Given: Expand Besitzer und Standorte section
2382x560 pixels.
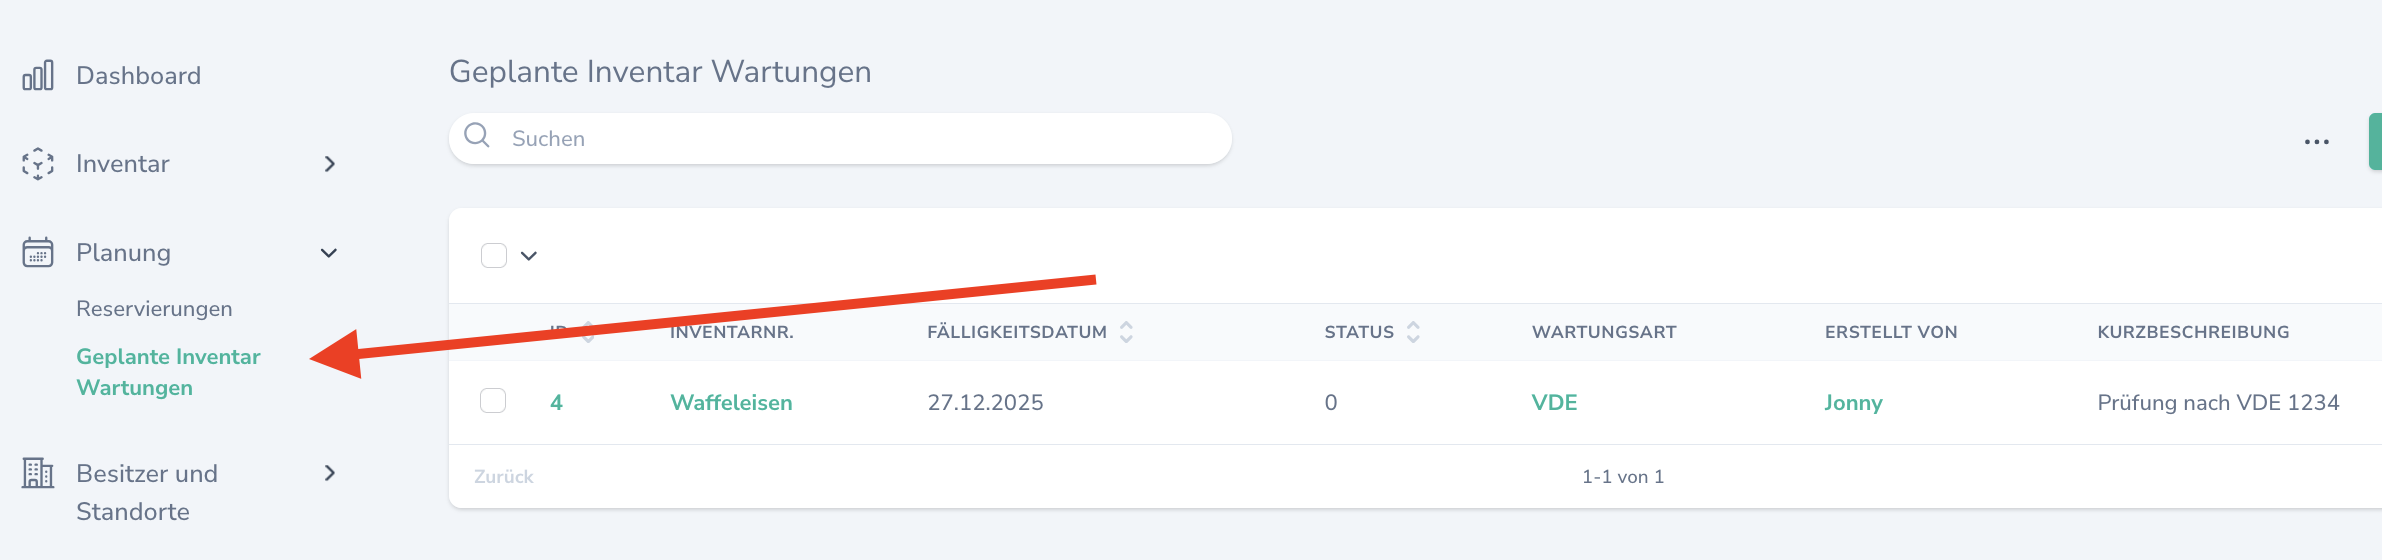Looking at the screenshot, I should (x=329, y=473).
